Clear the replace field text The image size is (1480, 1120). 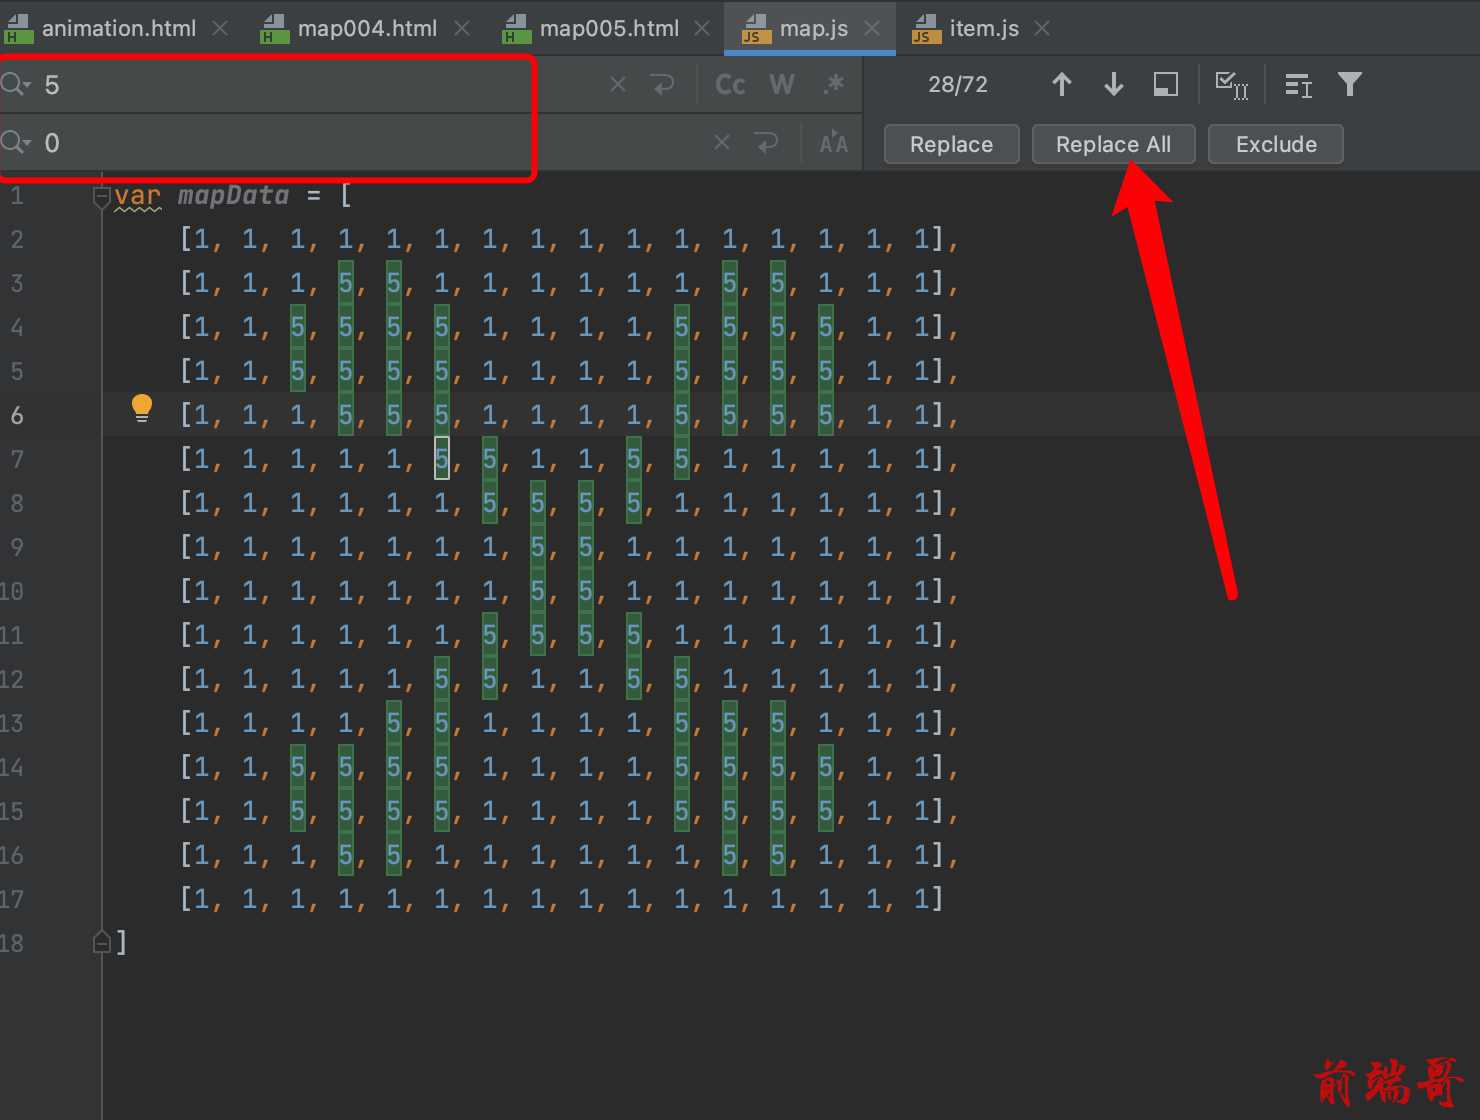pyautogui.click(x=722, y=143)
